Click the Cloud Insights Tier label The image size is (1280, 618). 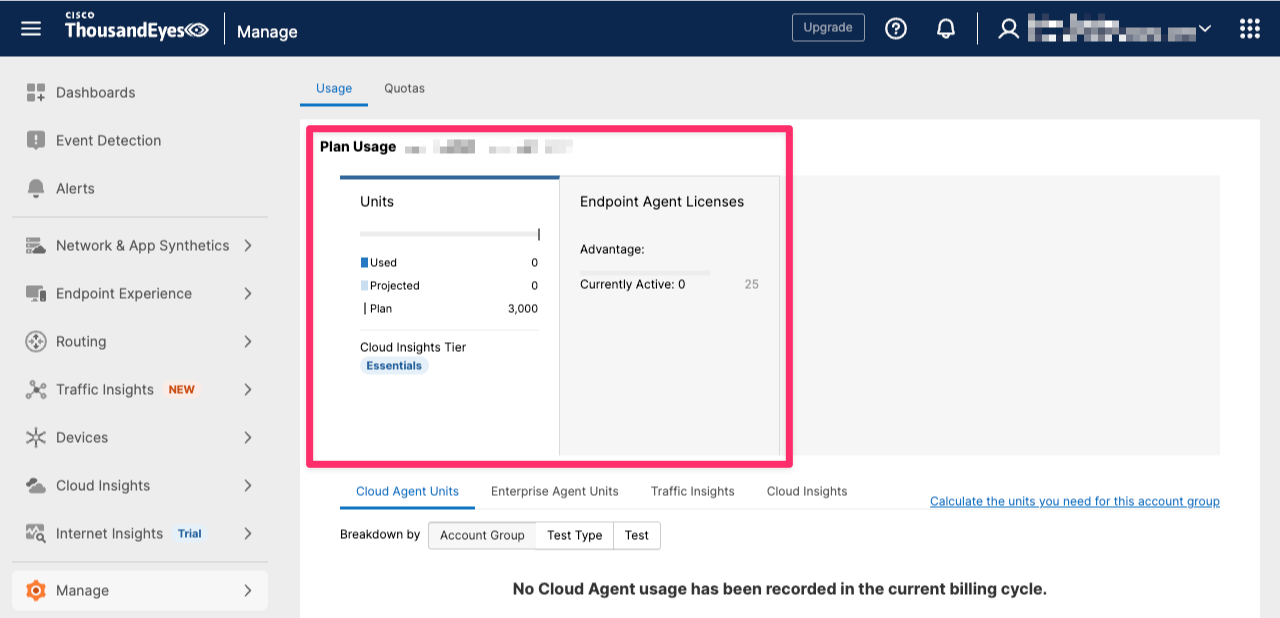pos(413,347)
